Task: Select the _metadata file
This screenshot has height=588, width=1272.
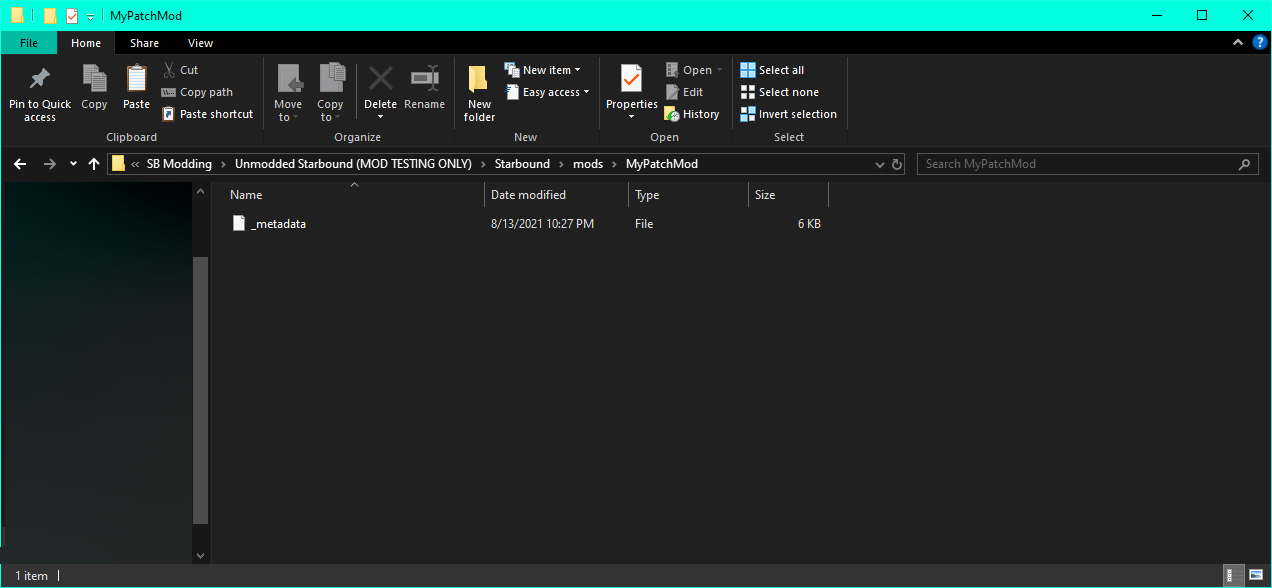Action: pyautogui.click(x=278, y=224)
